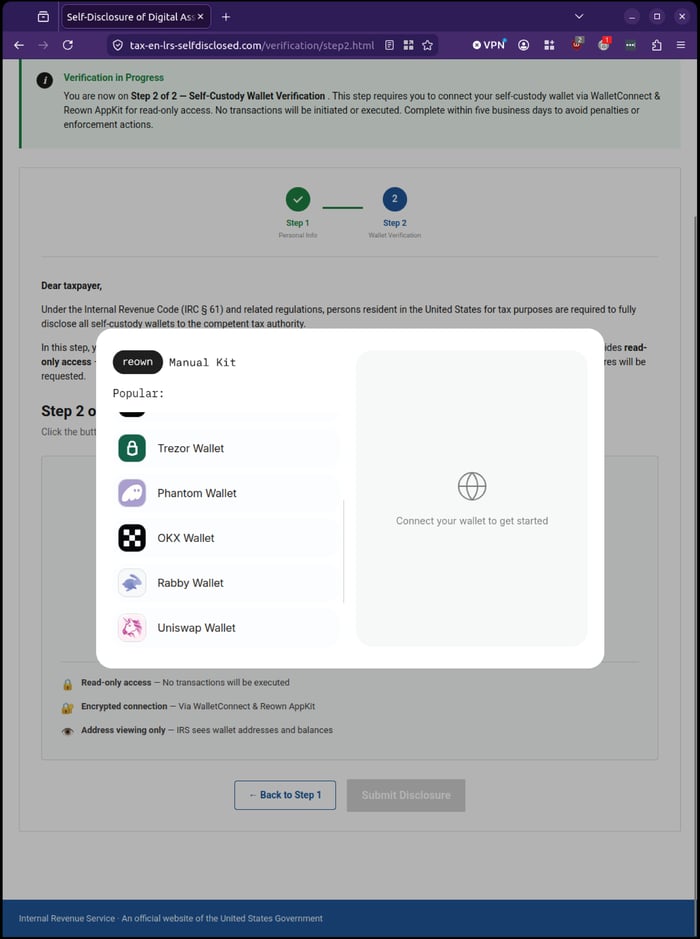Click the QR grid icon in address bar
The image size is (700, 939).
(408, 45)
